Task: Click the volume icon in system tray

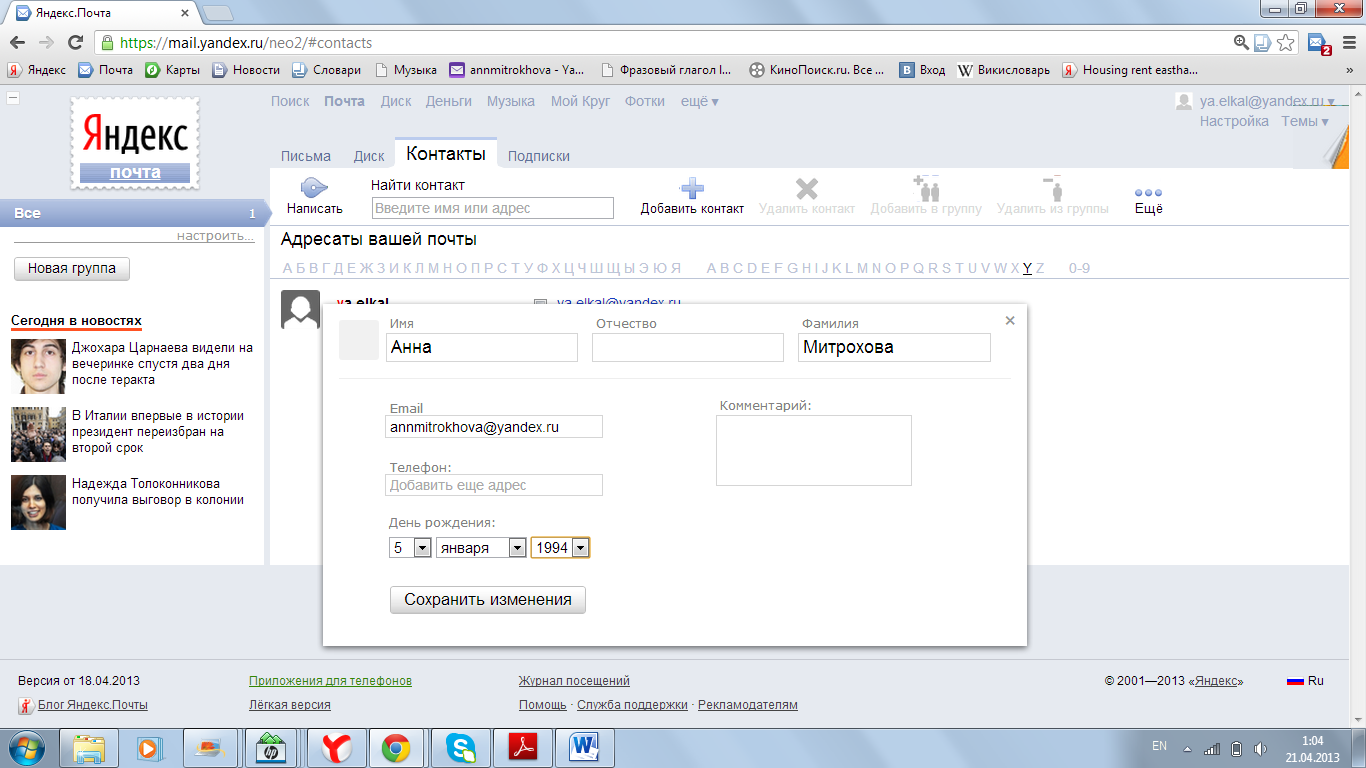Action: (1262, 748)
